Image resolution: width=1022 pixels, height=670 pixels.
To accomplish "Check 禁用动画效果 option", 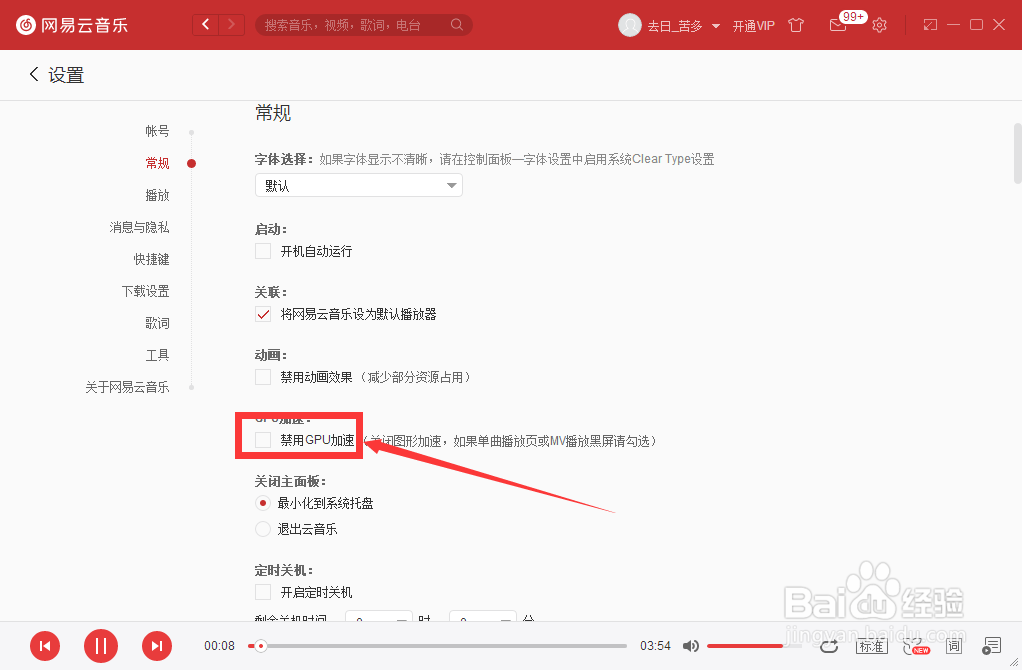I will 263,377.
